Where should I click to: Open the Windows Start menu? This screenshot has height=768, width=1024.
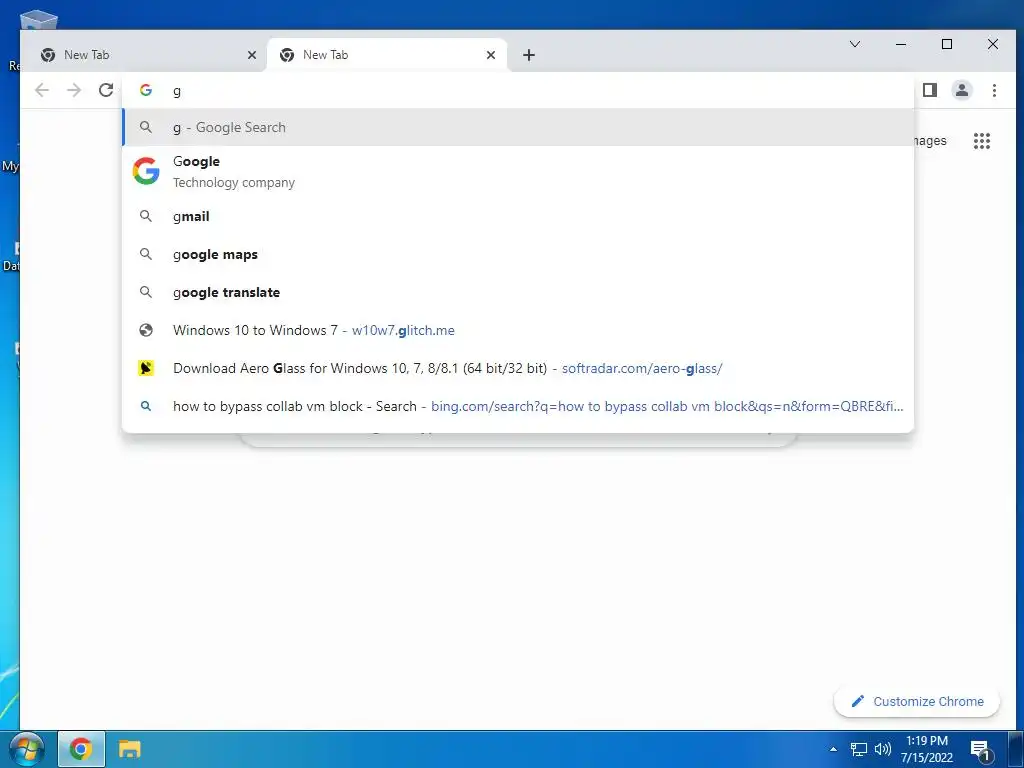click(x=26, y=748)
